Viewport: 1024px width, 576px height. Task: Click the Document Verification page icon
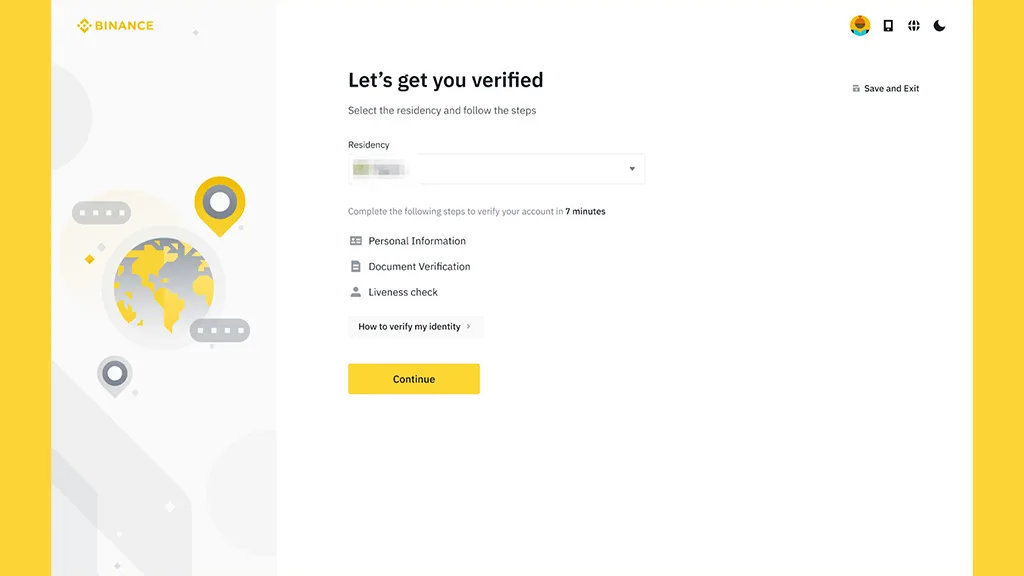(355, 266)
